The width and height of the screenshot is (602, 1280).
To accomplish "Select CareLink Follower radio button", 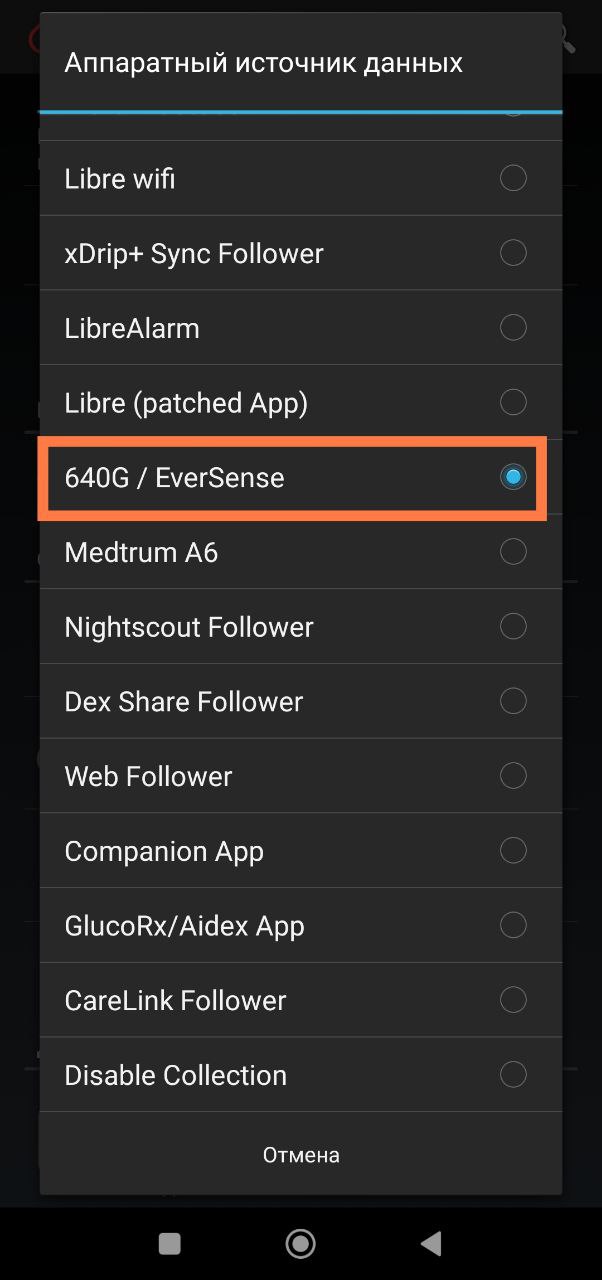I will pyautogui.click(x=513, y=1000).
